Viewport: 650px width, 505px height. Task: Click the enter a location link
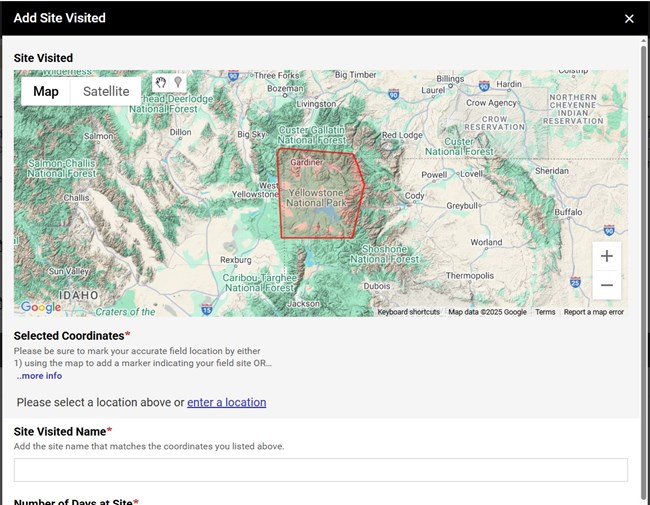point(226,402)
